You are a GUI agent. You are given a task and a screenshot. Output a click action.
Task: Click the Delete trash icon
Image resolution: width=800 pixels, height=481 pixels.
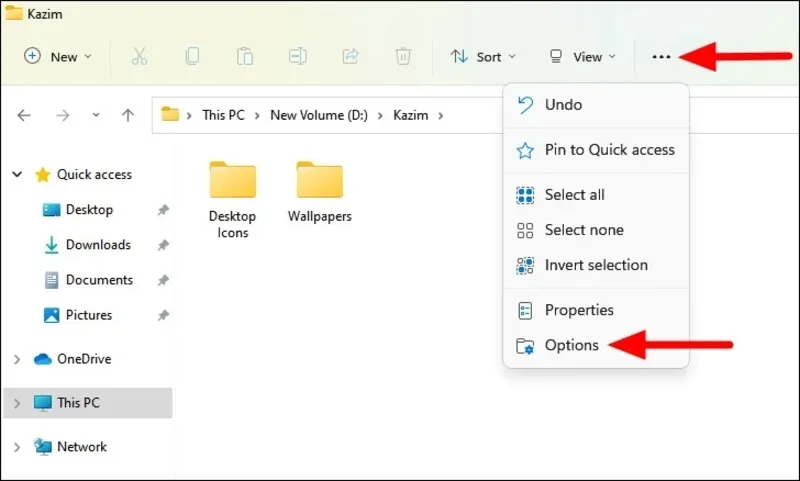403,56
